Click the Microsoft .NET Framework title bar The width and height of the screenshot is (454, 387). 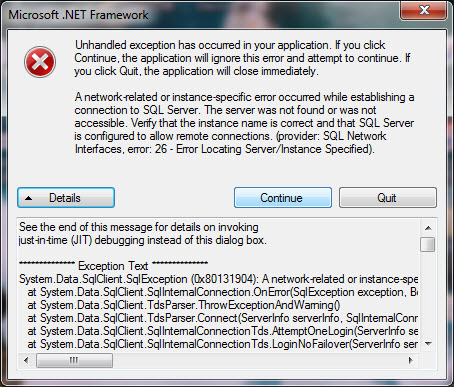(x=200, y=15)
